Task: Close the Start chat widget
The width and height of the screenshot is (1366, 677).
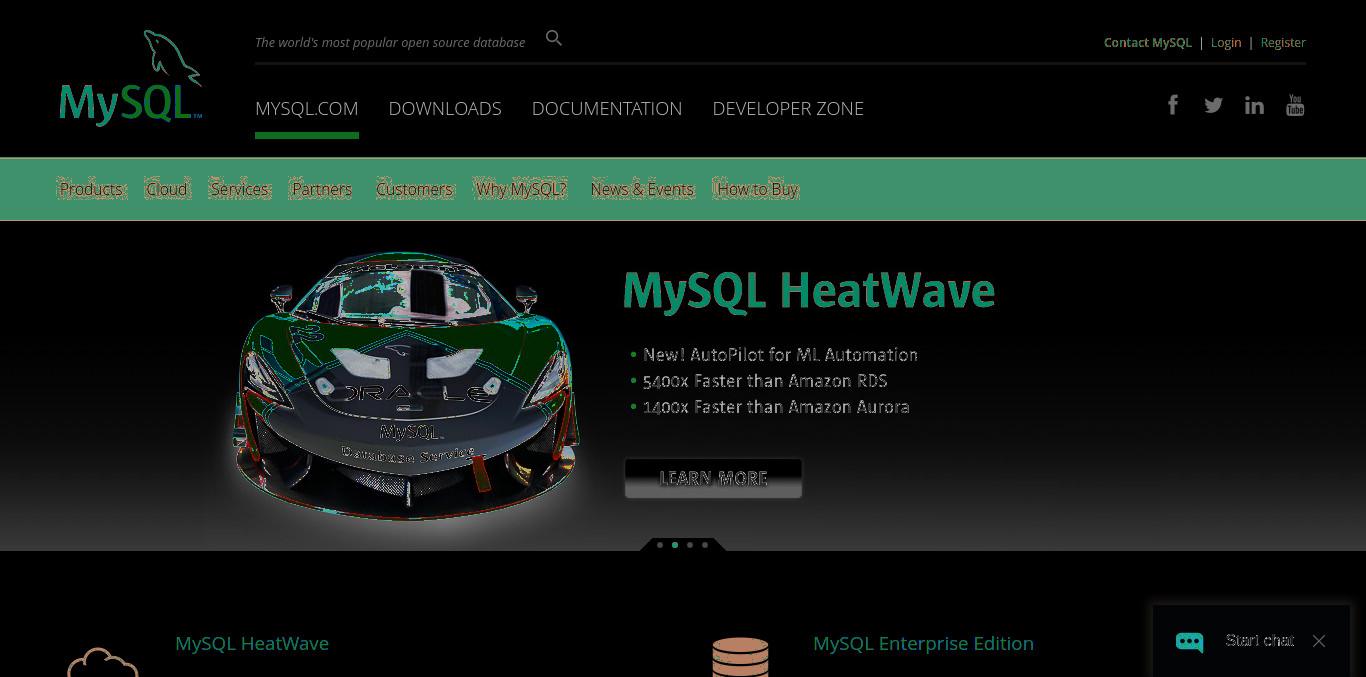Action: click(x=1319, y=641)
